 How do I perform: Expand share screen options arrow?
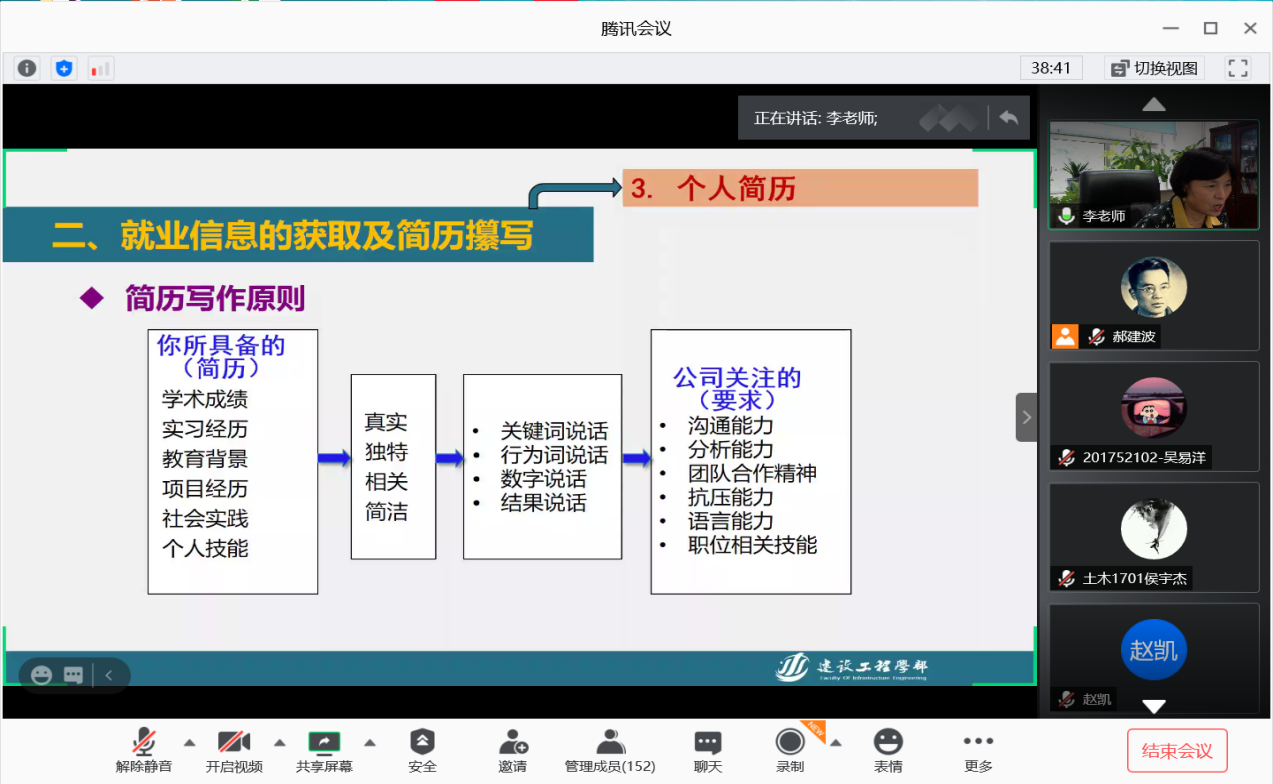tap(370, 742)
